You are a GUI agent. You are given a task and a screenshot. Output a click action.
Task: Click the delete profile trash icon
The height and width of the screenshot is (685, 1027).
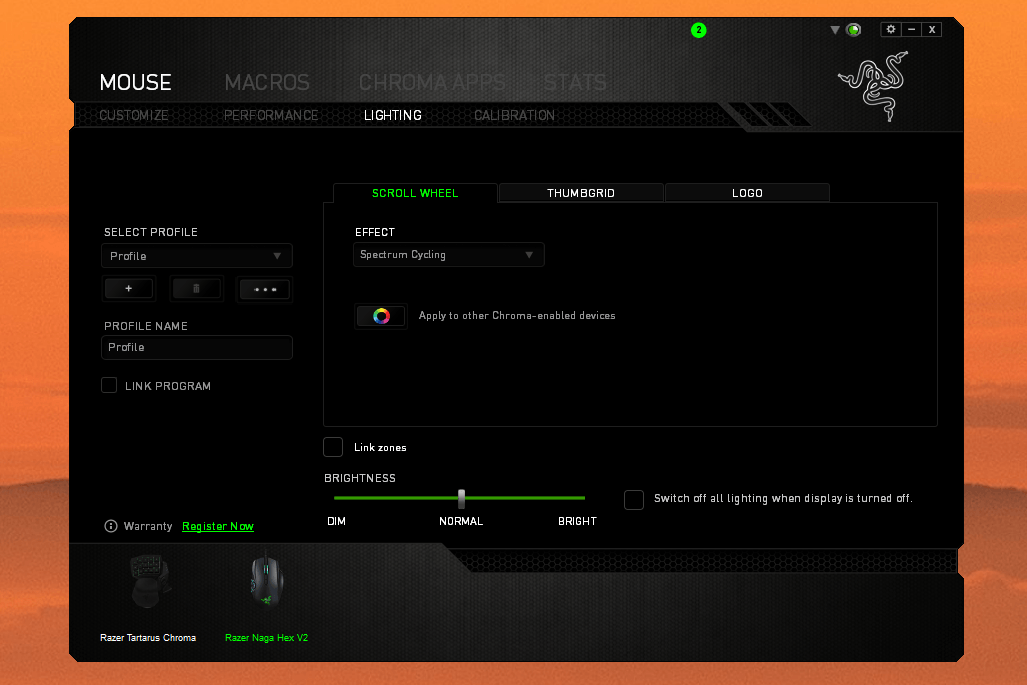coord(196,289)
